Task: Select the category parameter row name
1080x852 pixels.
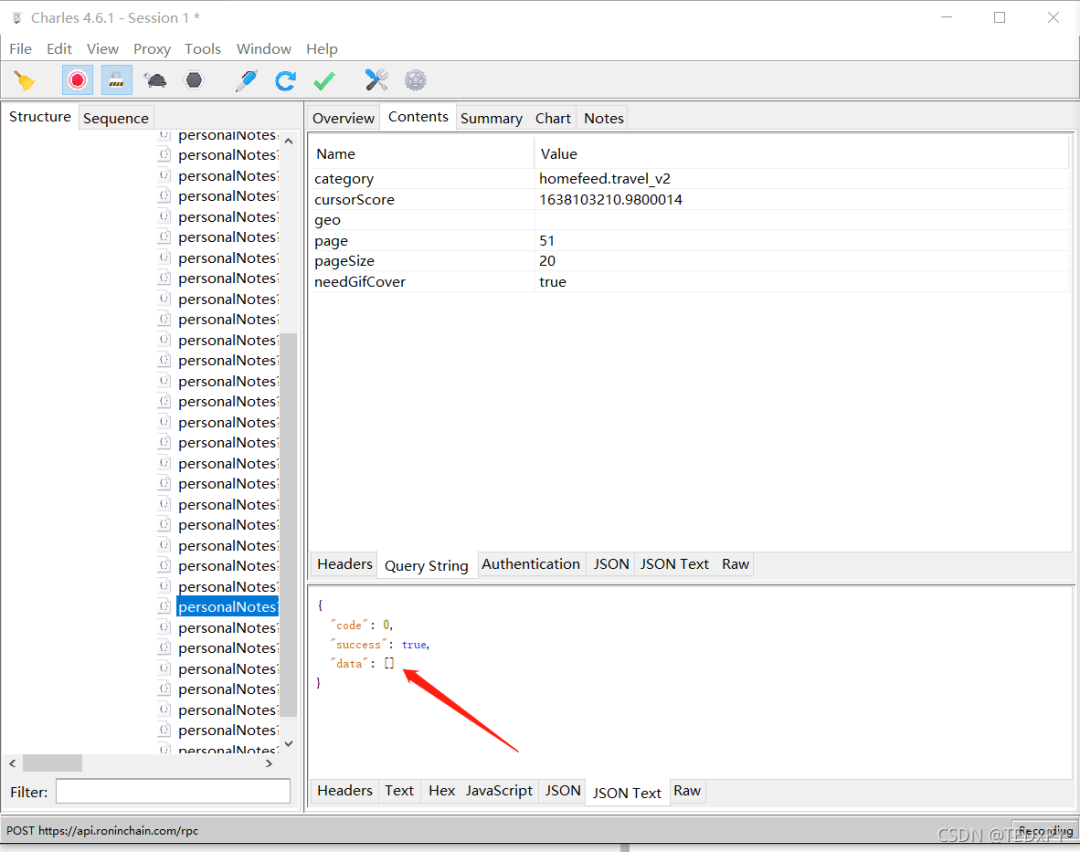Action: [x=344, y=179]
